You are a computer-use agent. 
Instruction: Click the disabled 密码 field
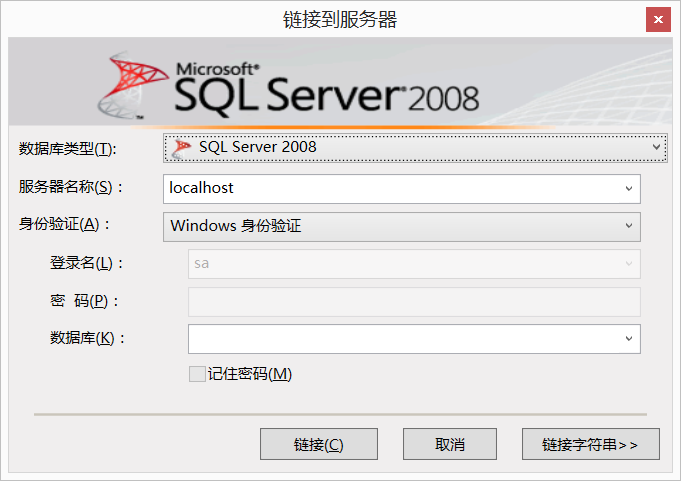click(x=414, y=302)
